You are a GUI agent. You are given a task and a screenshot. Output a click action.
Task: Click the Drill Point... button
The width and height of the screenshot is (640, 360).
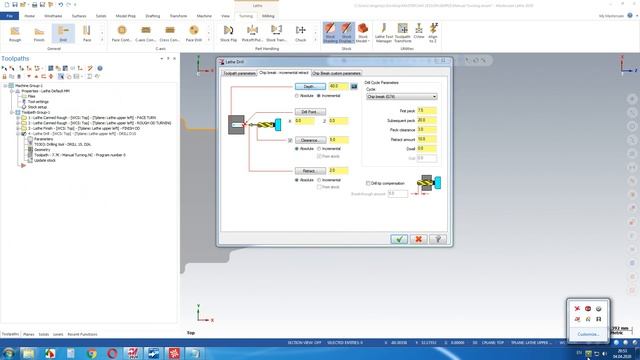coord(310,112)
